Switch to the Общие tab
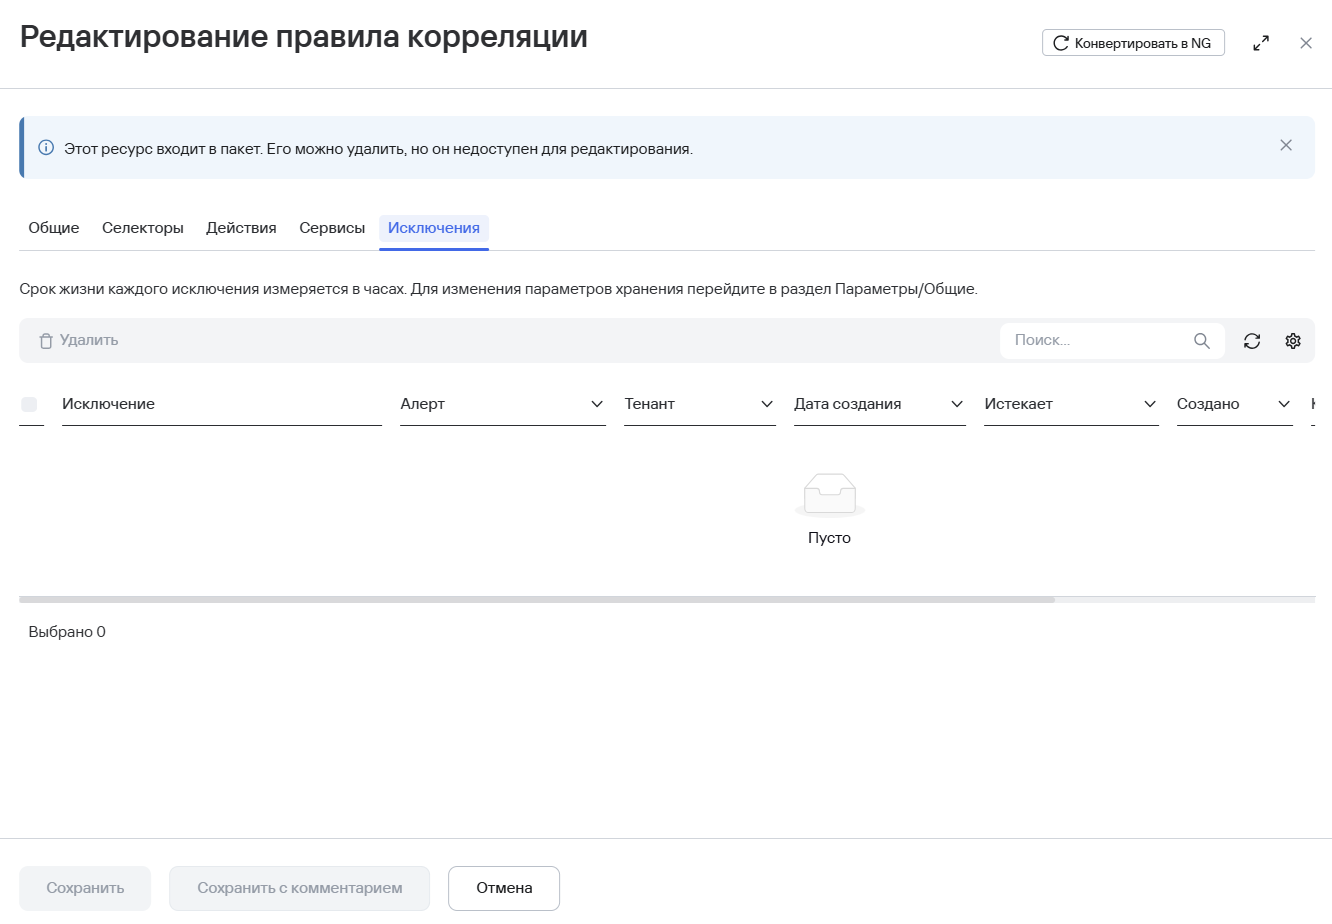The image size is (1332, 924). click(x=54, y=228)
